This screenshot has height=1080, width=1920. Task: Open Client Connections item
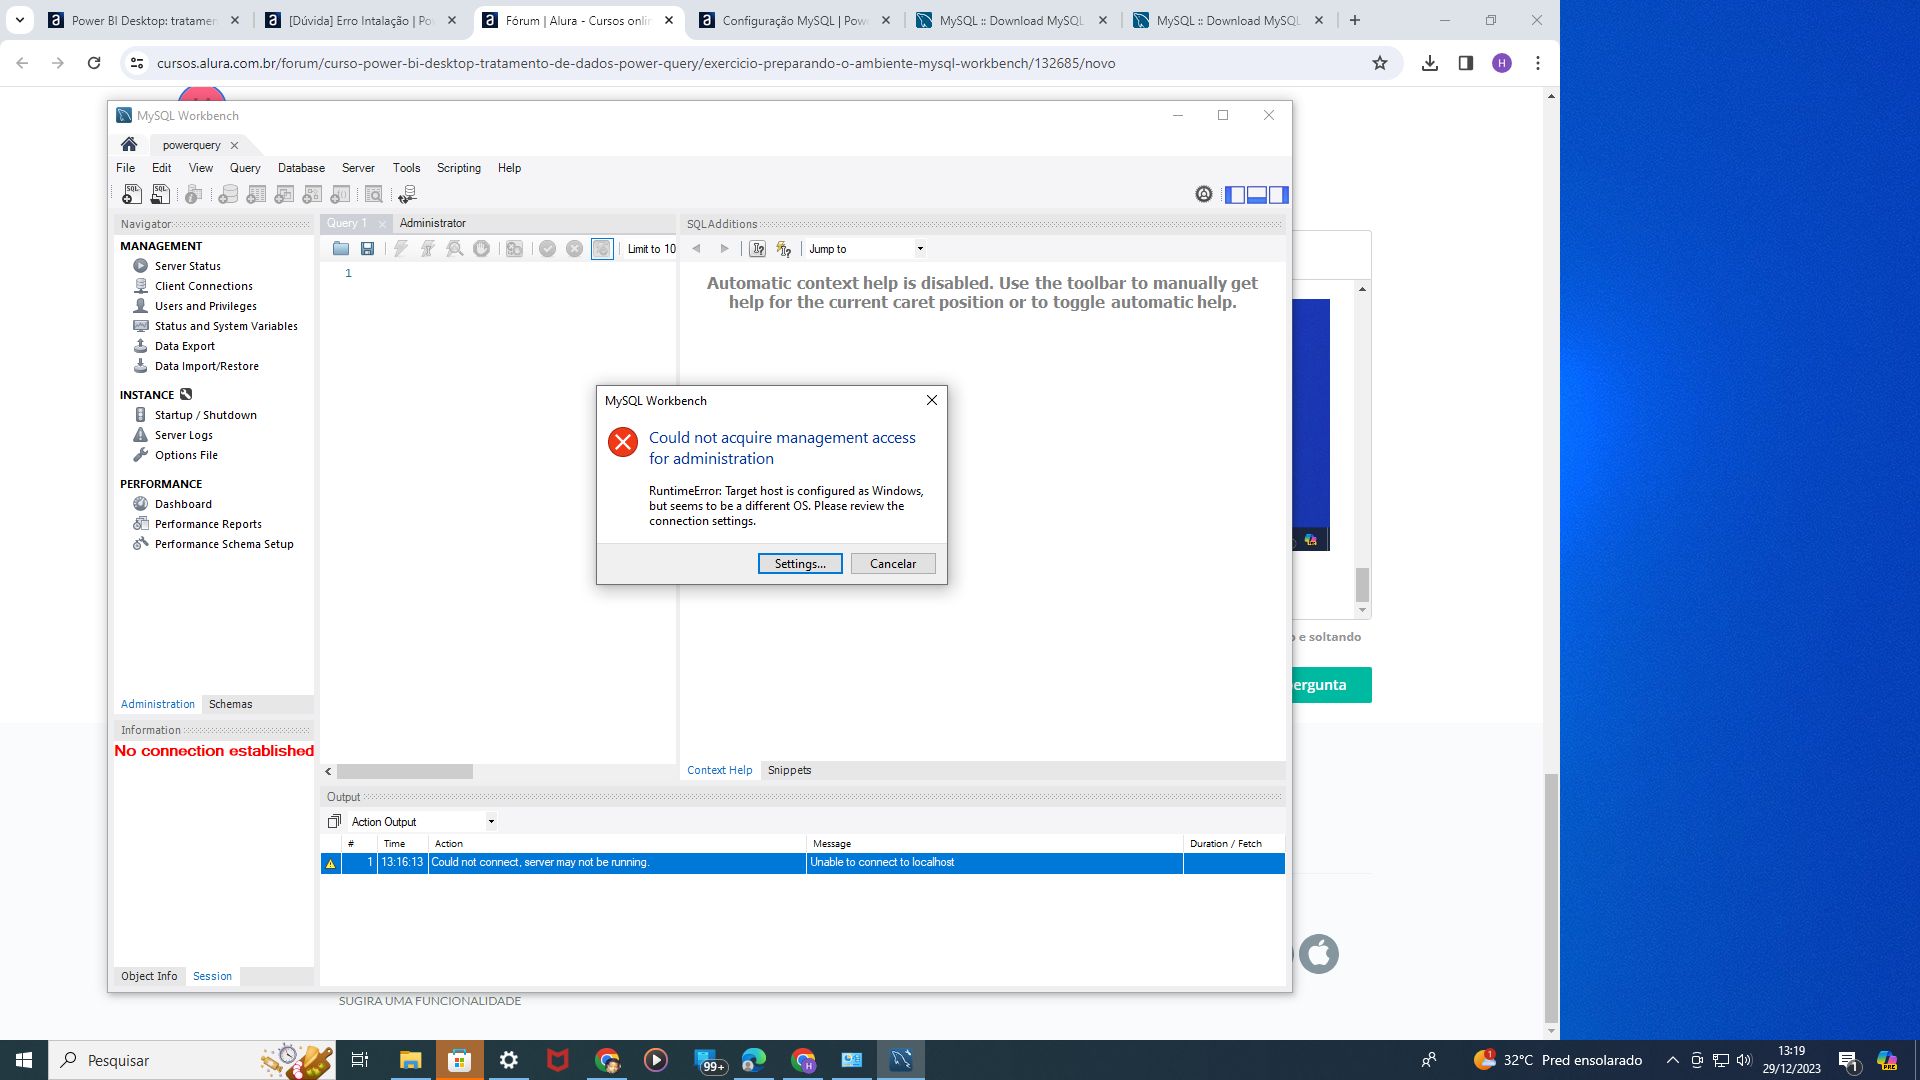203,286
